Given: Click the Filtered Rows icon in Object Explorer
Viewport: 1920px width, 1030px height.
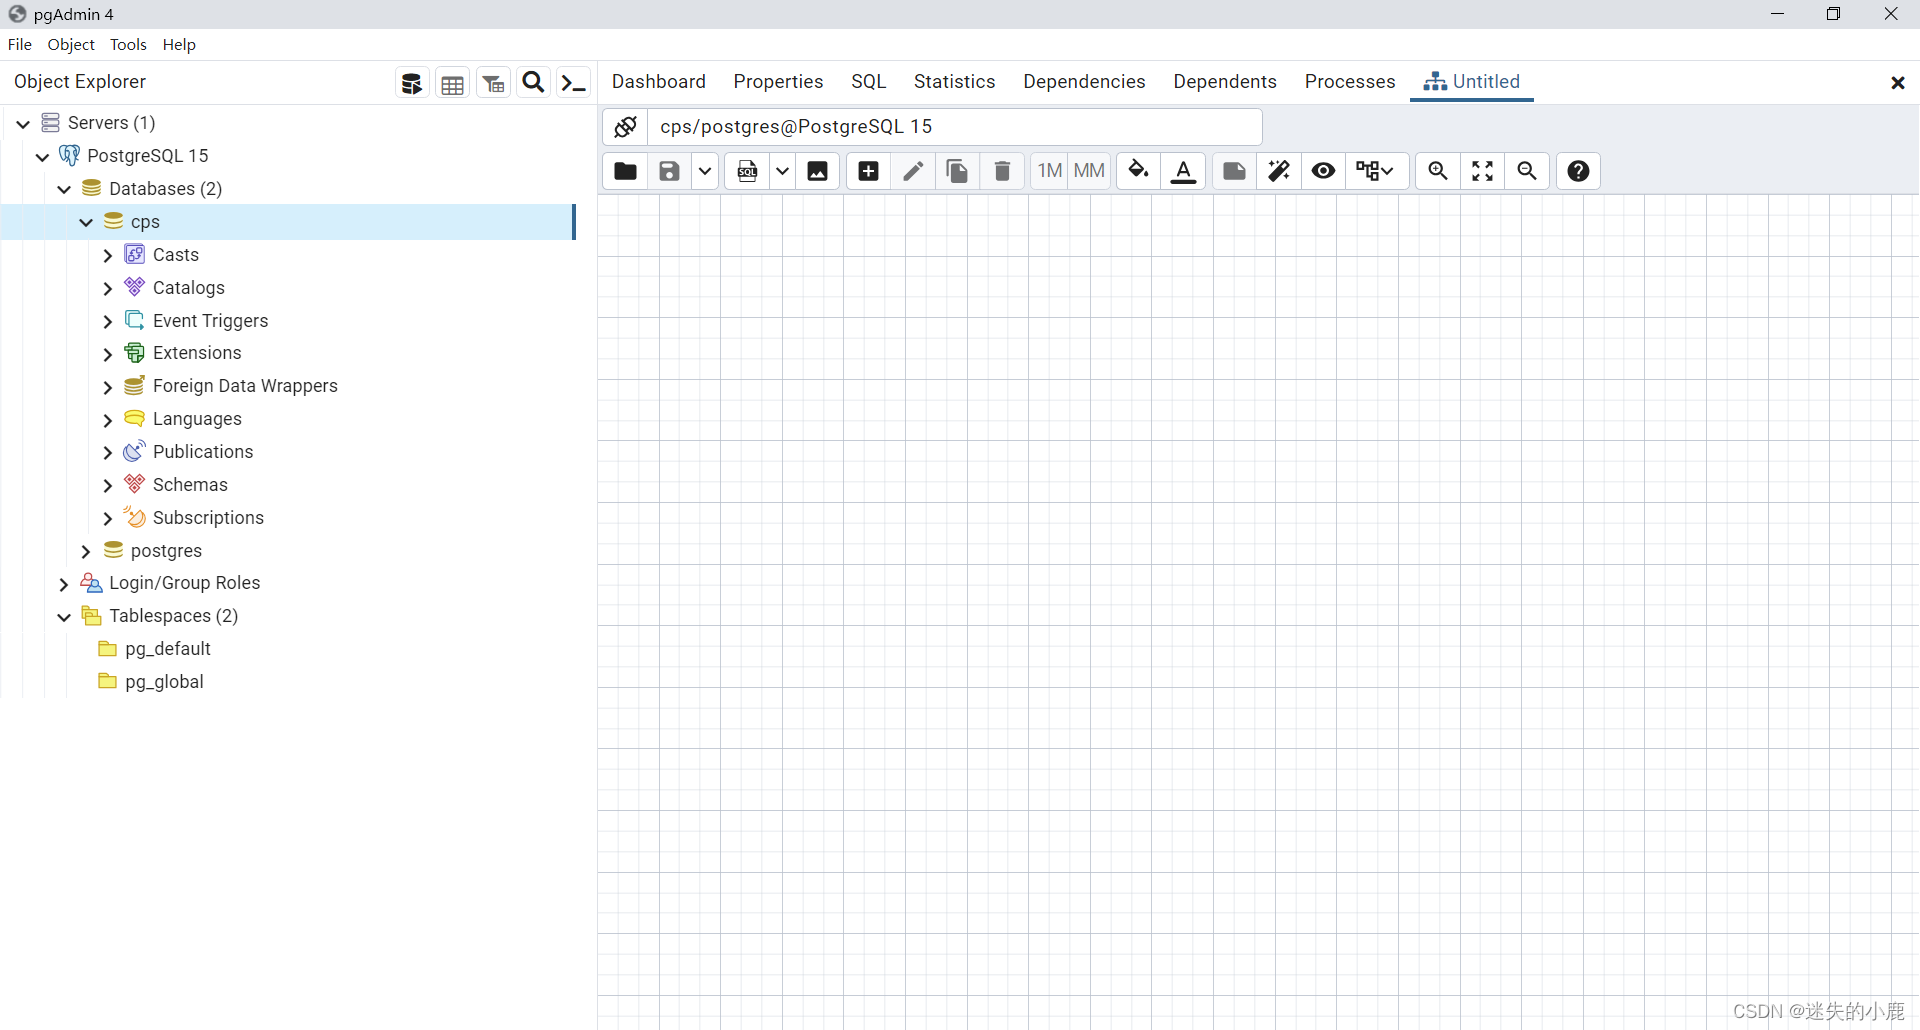Looking at the screenshot, I should pos(493,83).
